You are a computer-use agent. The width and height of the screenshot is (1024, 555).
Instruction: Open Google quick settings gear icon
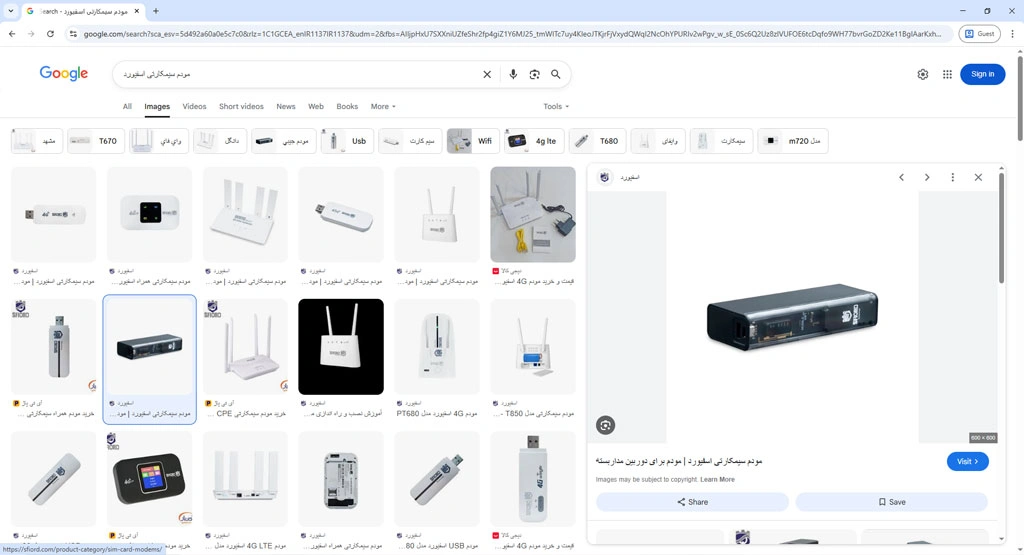[x=923, y=74]
